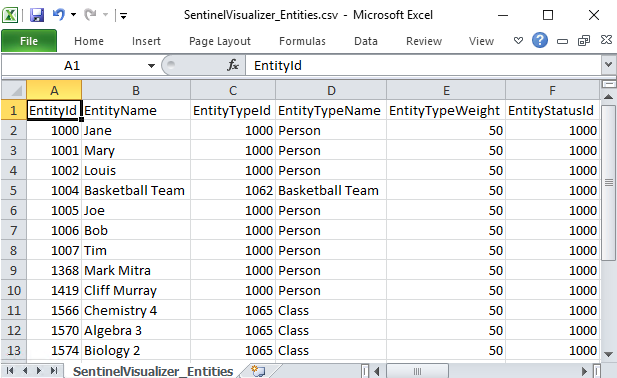617x378 pixels.
Task: Click the EntityTypeWeight header cell
Action: pyautogui.click(x=446, y=111)
